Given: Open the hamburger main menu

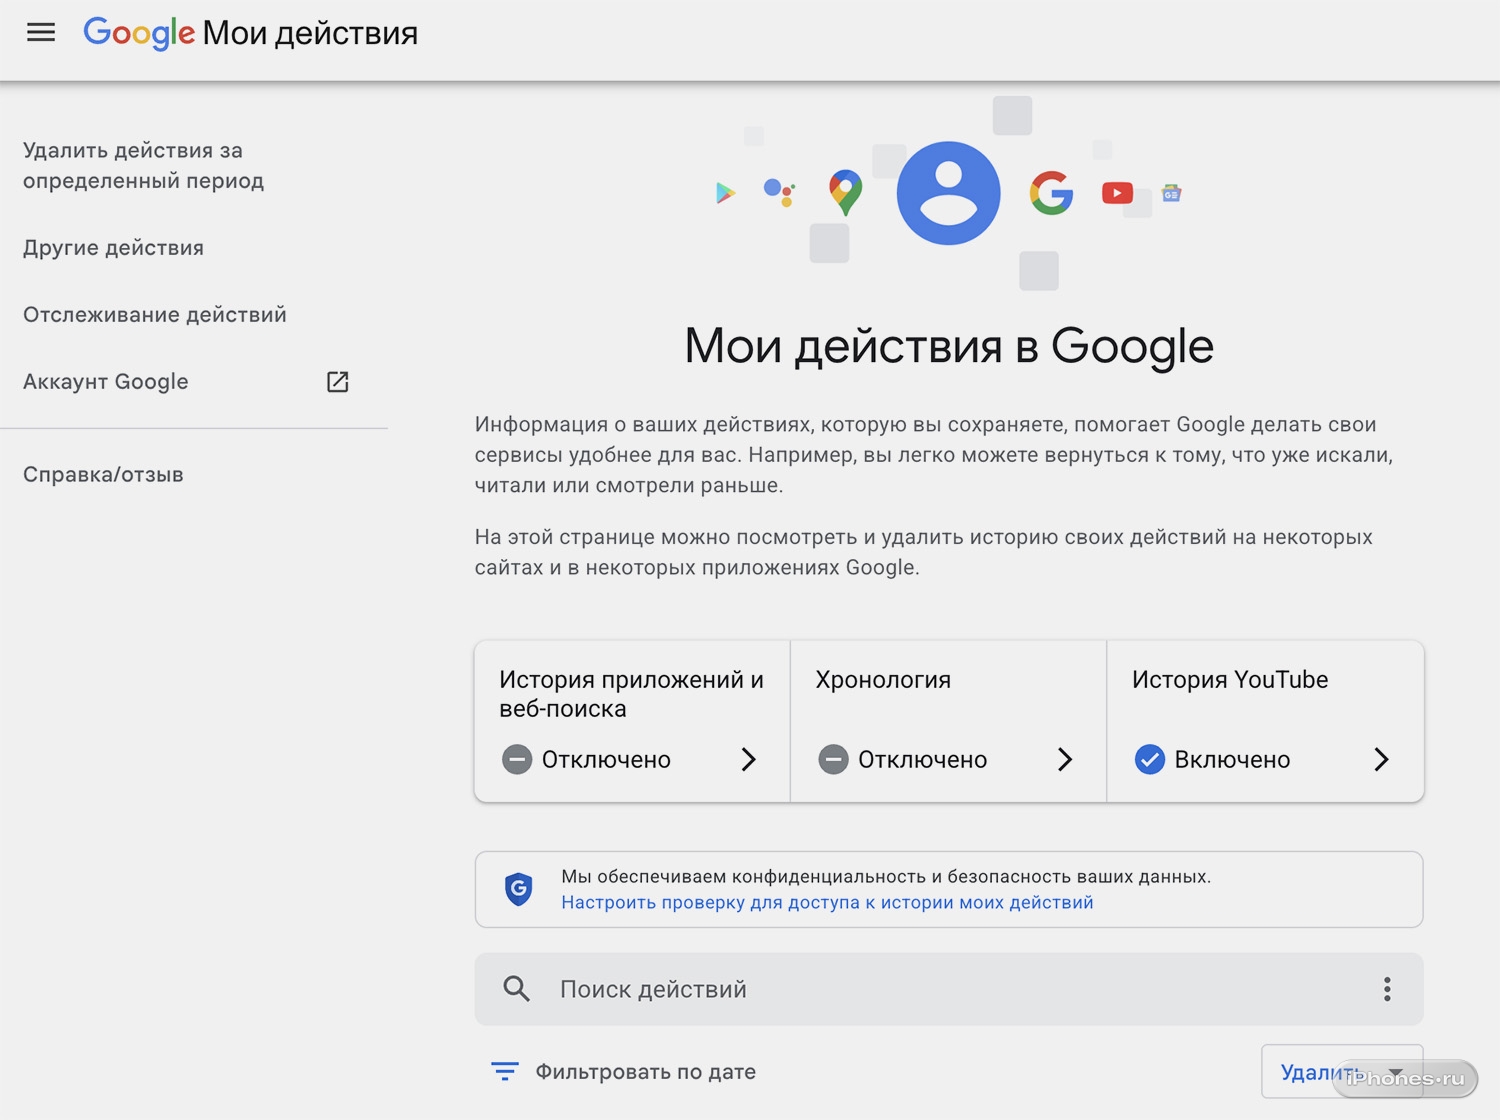Looking at the screenshot, I should pyautogui.click(x=41, y=33).
